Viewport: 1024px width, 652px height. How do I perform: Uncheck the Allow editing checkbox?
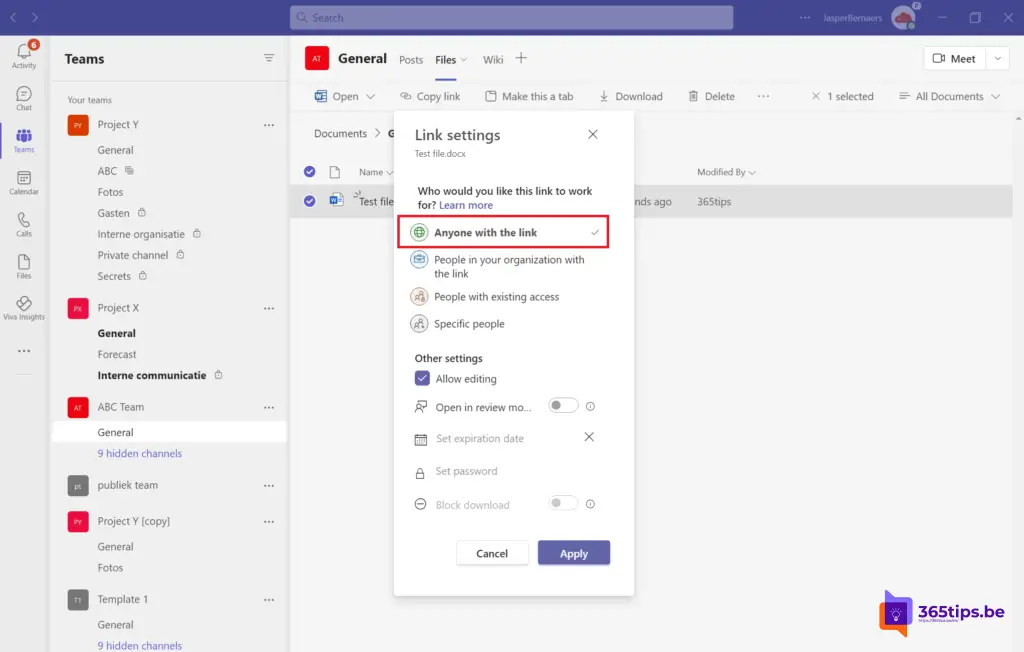point(422,379)
